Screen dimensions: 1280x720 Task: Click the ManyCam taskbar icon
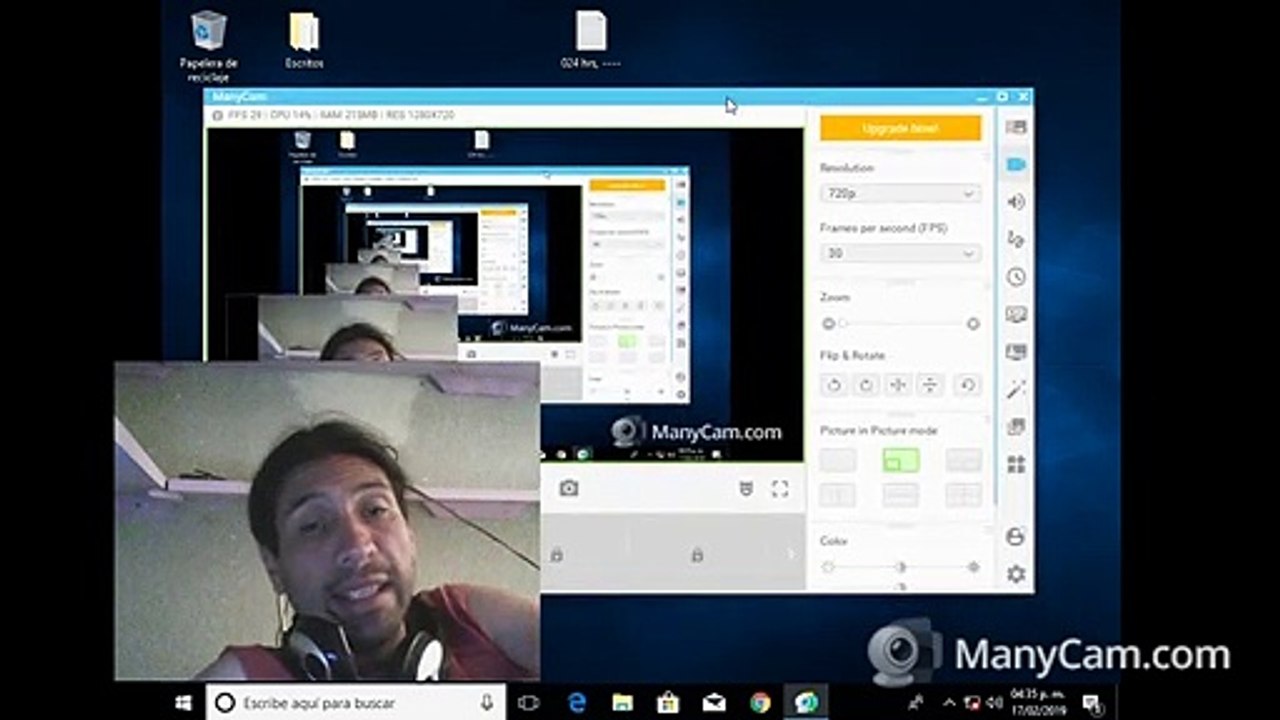click(806, 703)
